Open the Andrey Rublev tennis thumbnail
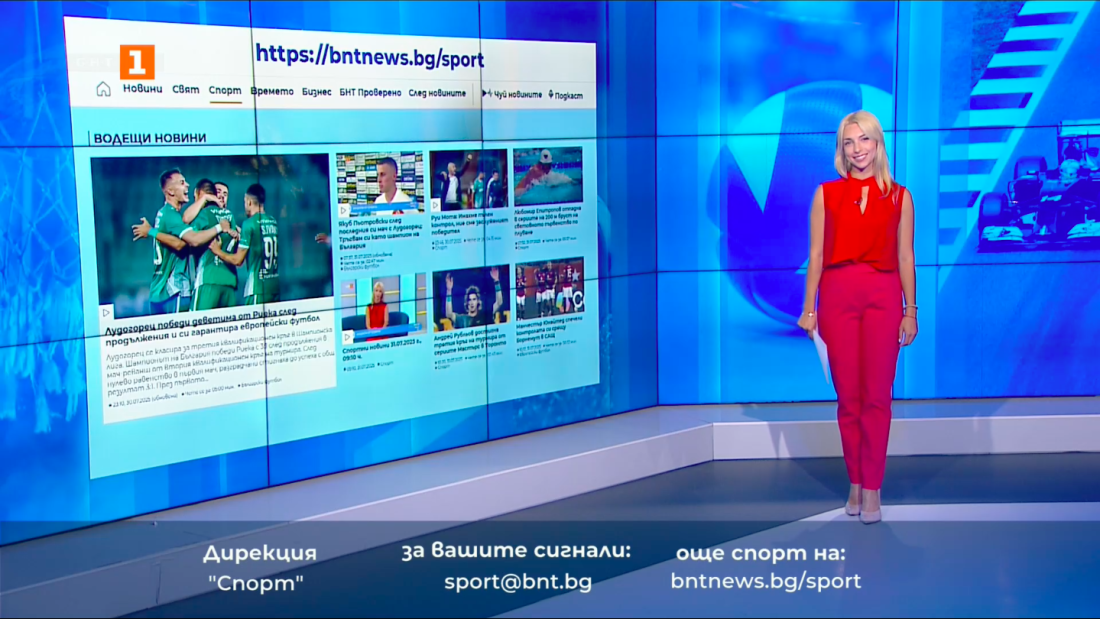 coord(470,297)
